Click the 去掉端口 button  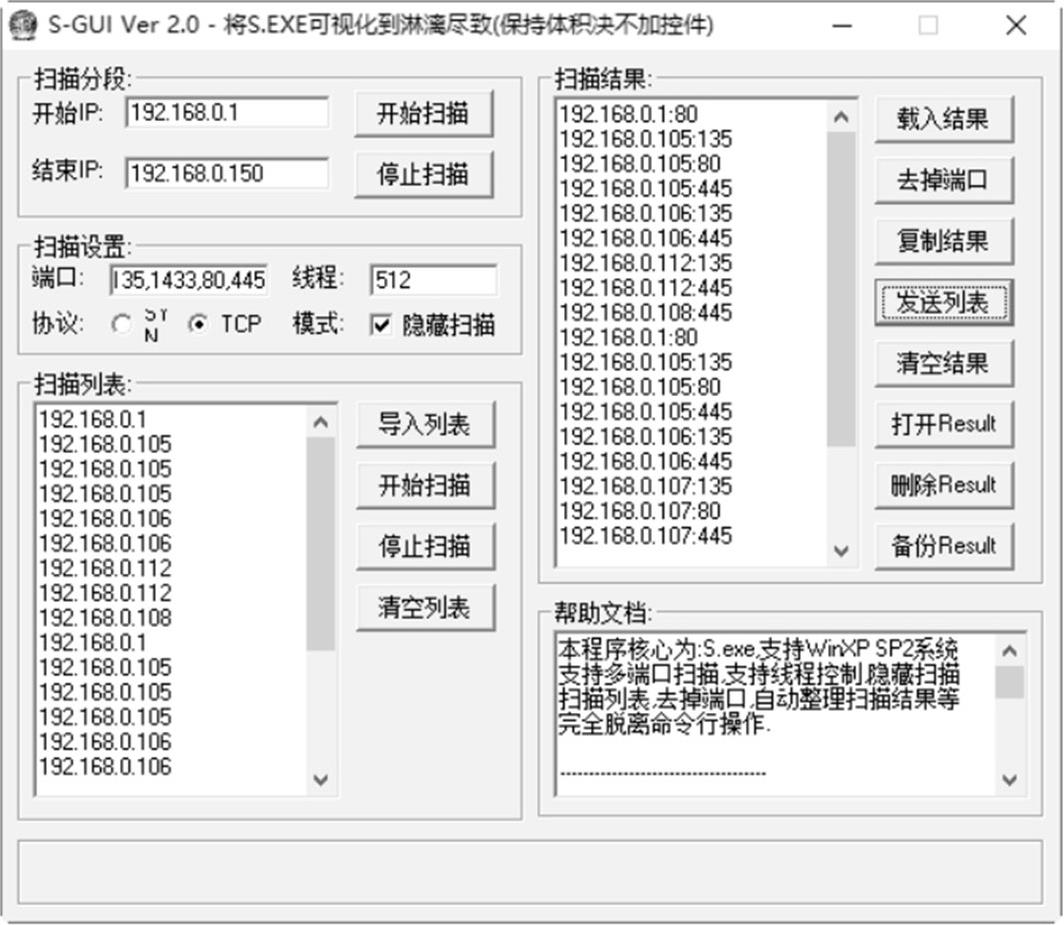point(944,180)
